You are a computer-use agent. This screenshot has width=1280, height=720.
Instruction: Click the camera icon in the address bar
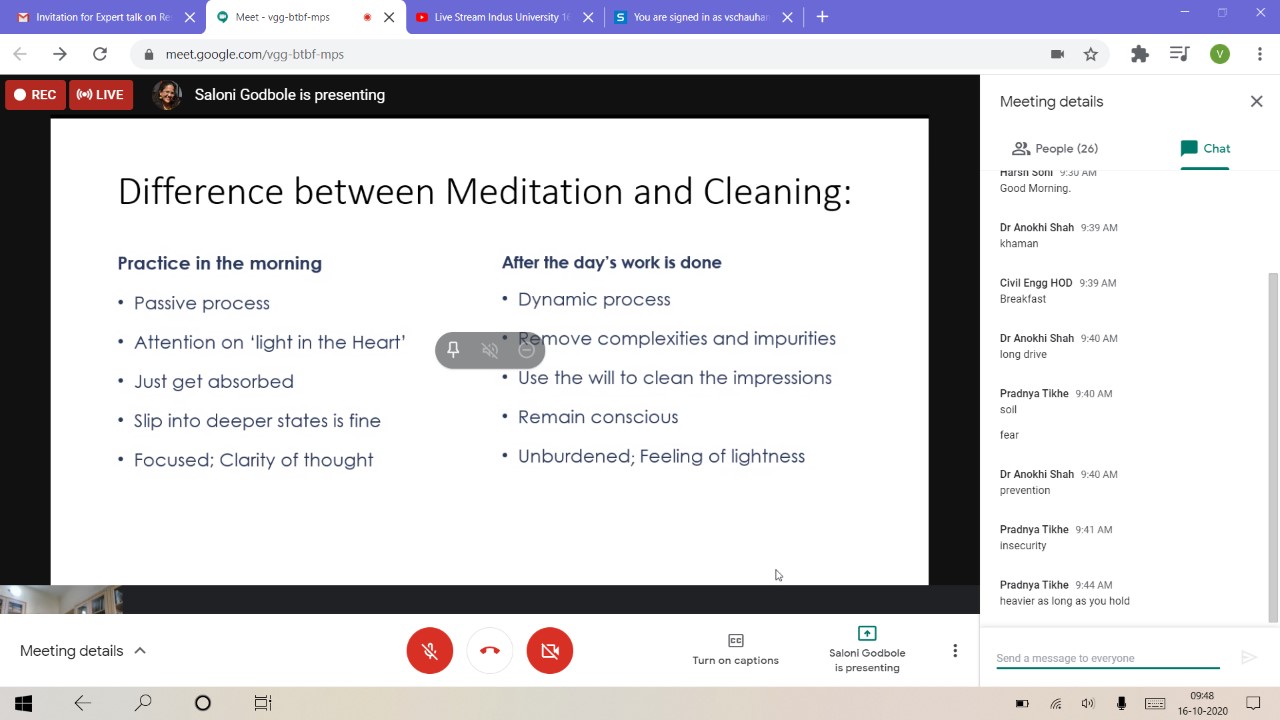click(1057, 54)
